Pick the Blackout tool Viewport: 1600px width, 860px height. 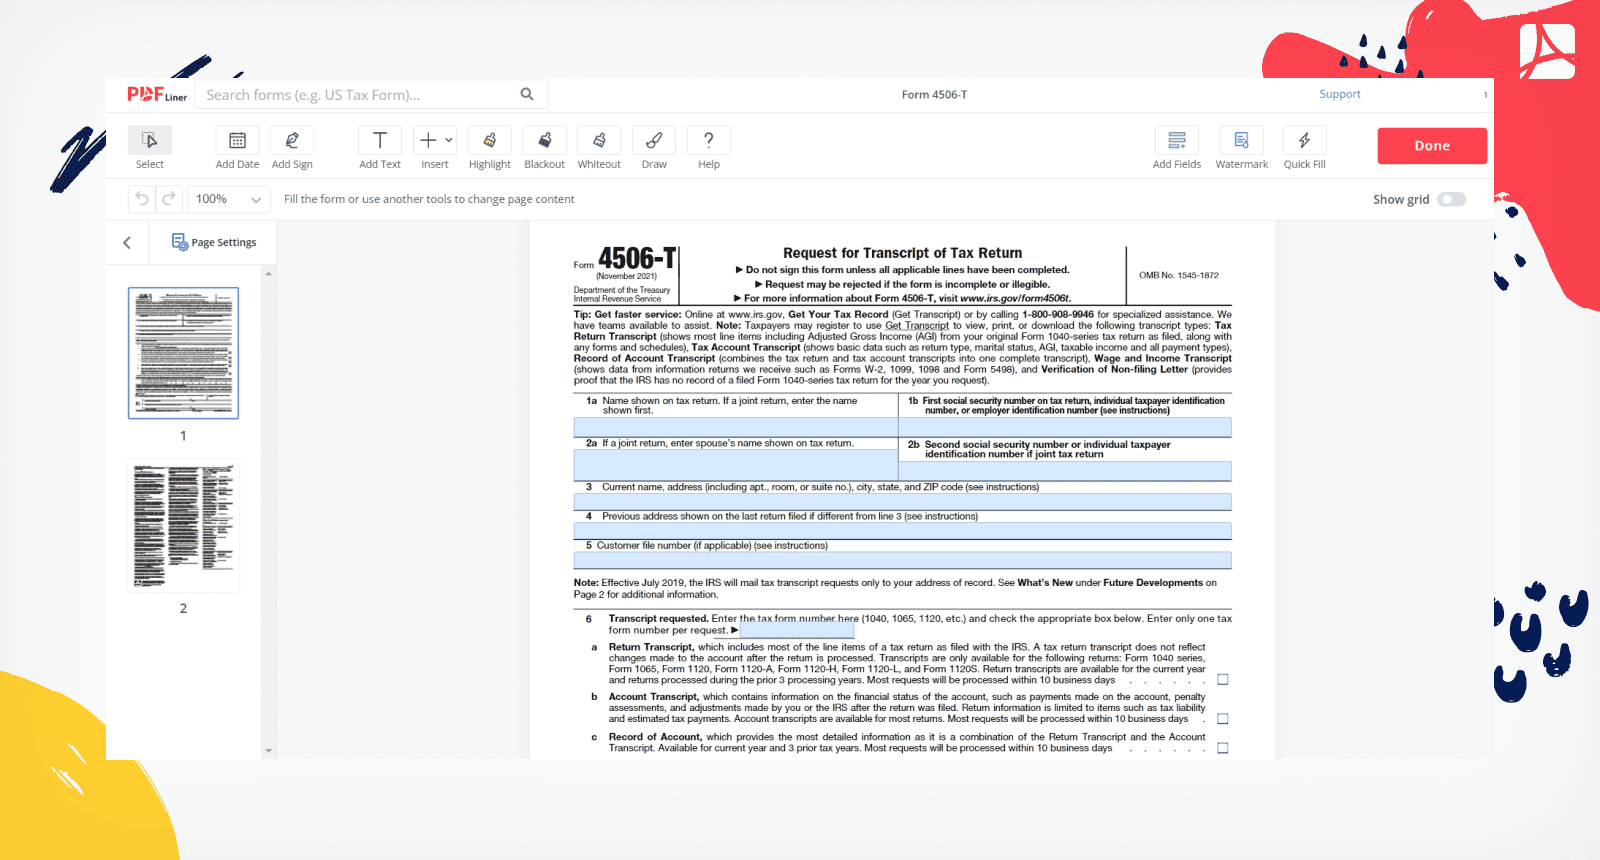tap(544, 141)
